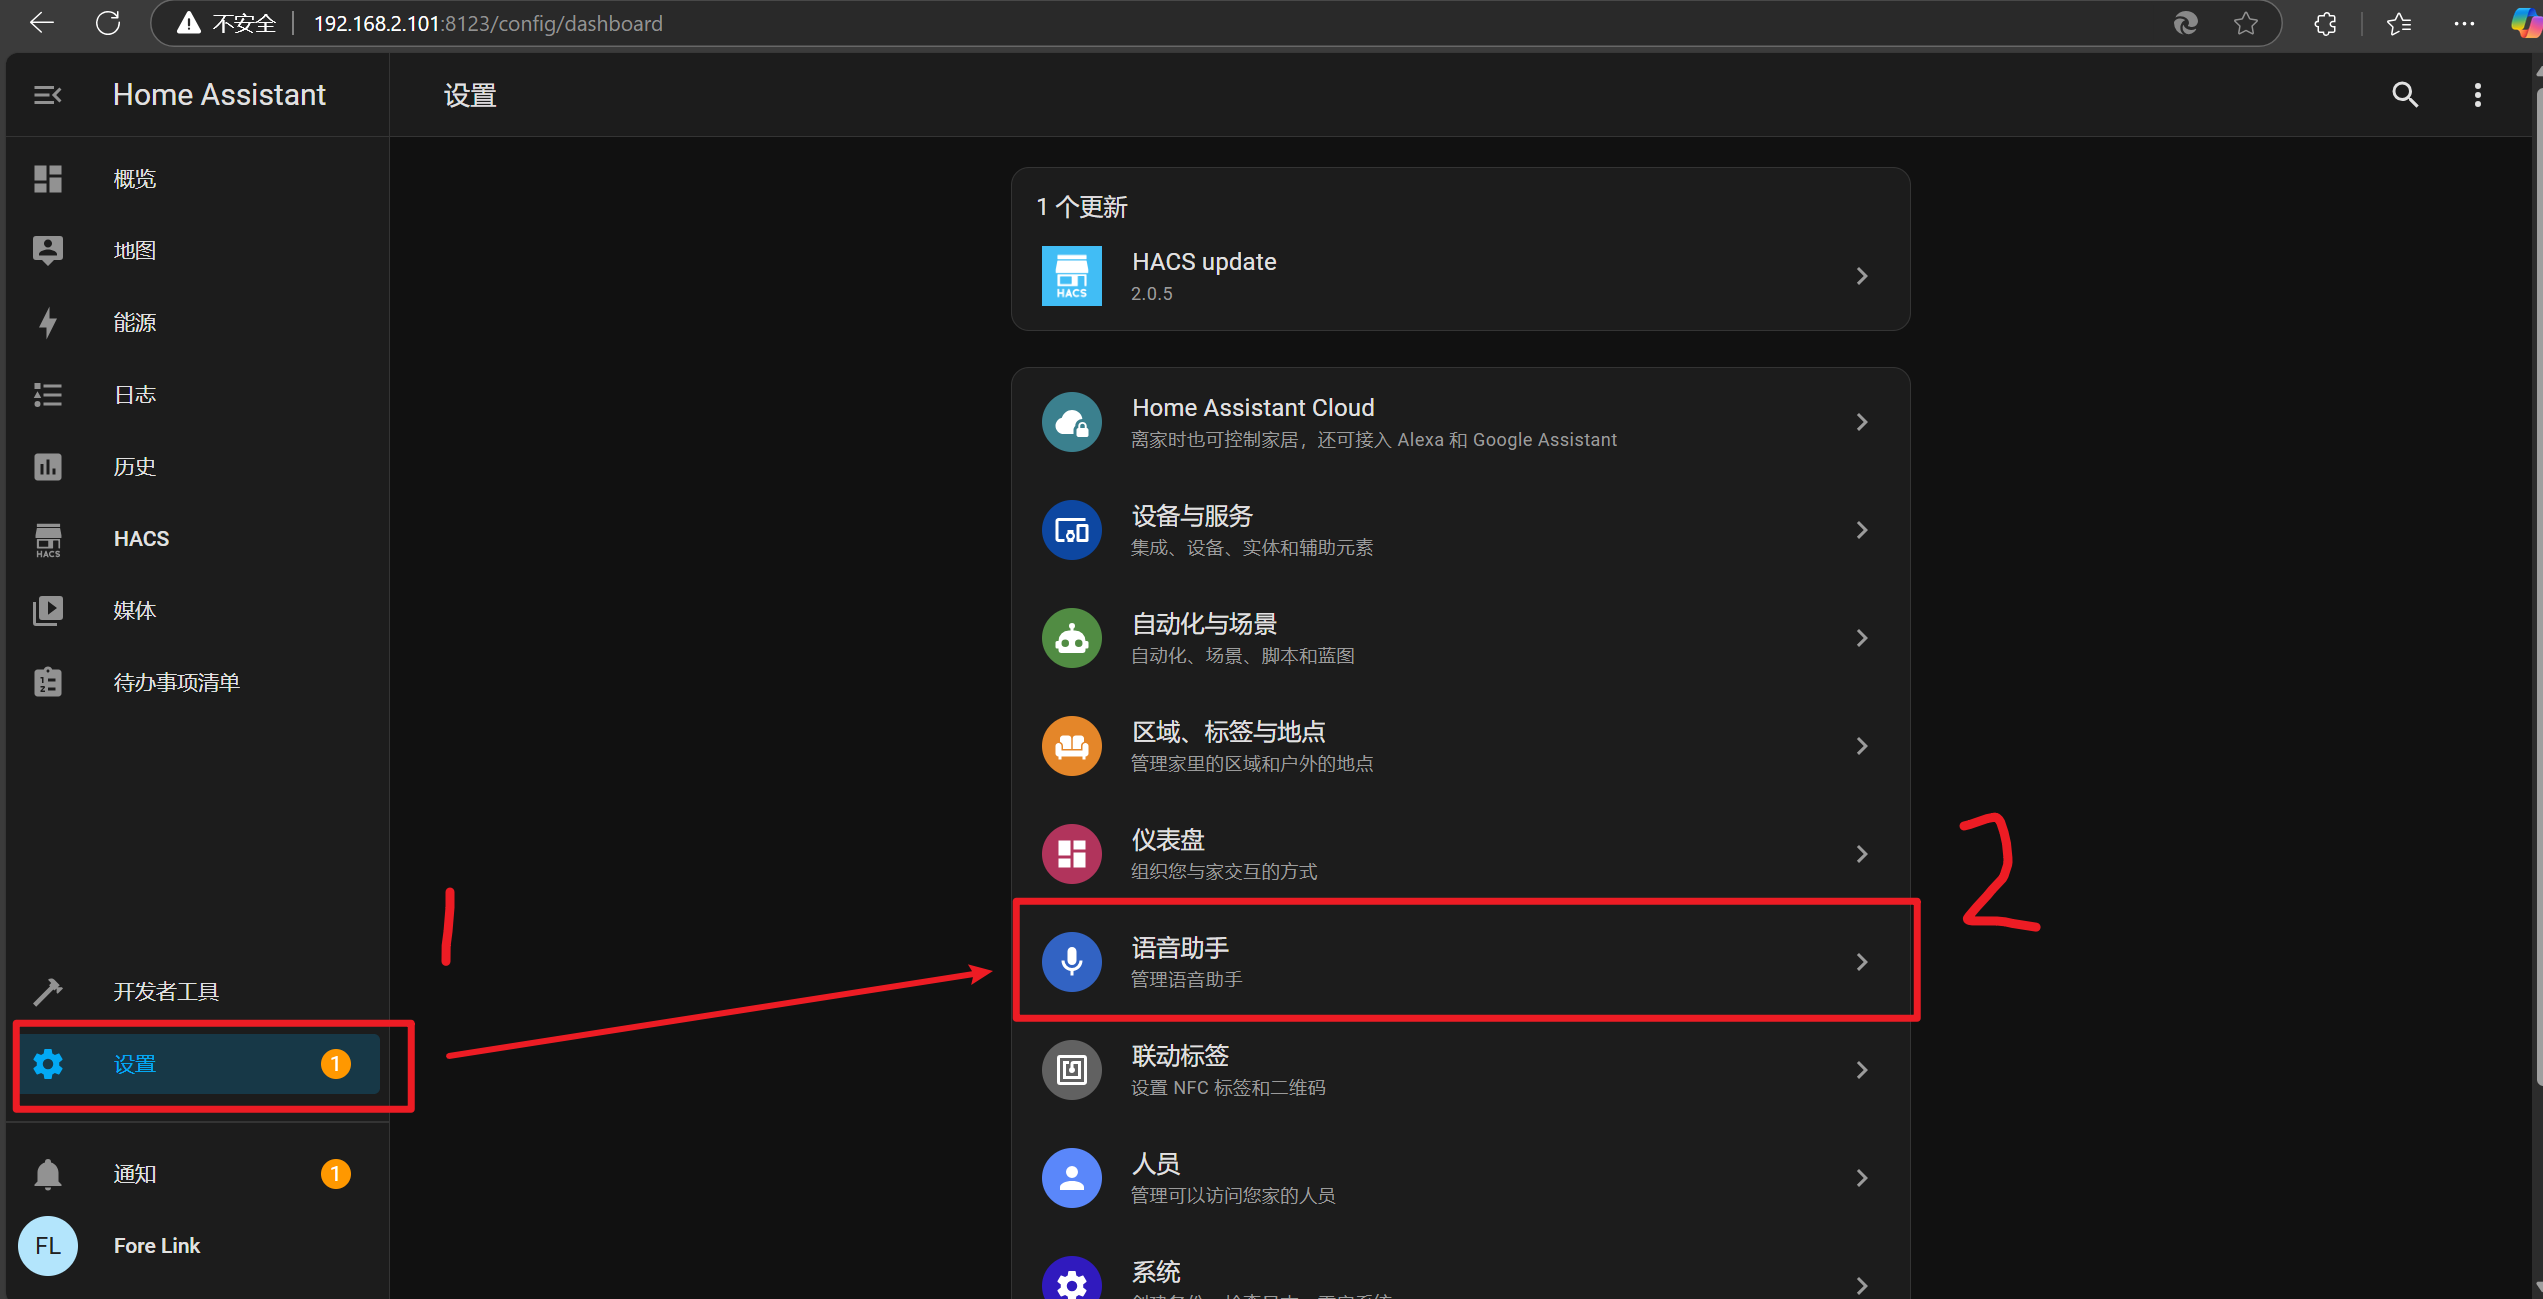Click the 语音助手 microphone icon
2543x1299 pixels.
(x=1071, y=962)
